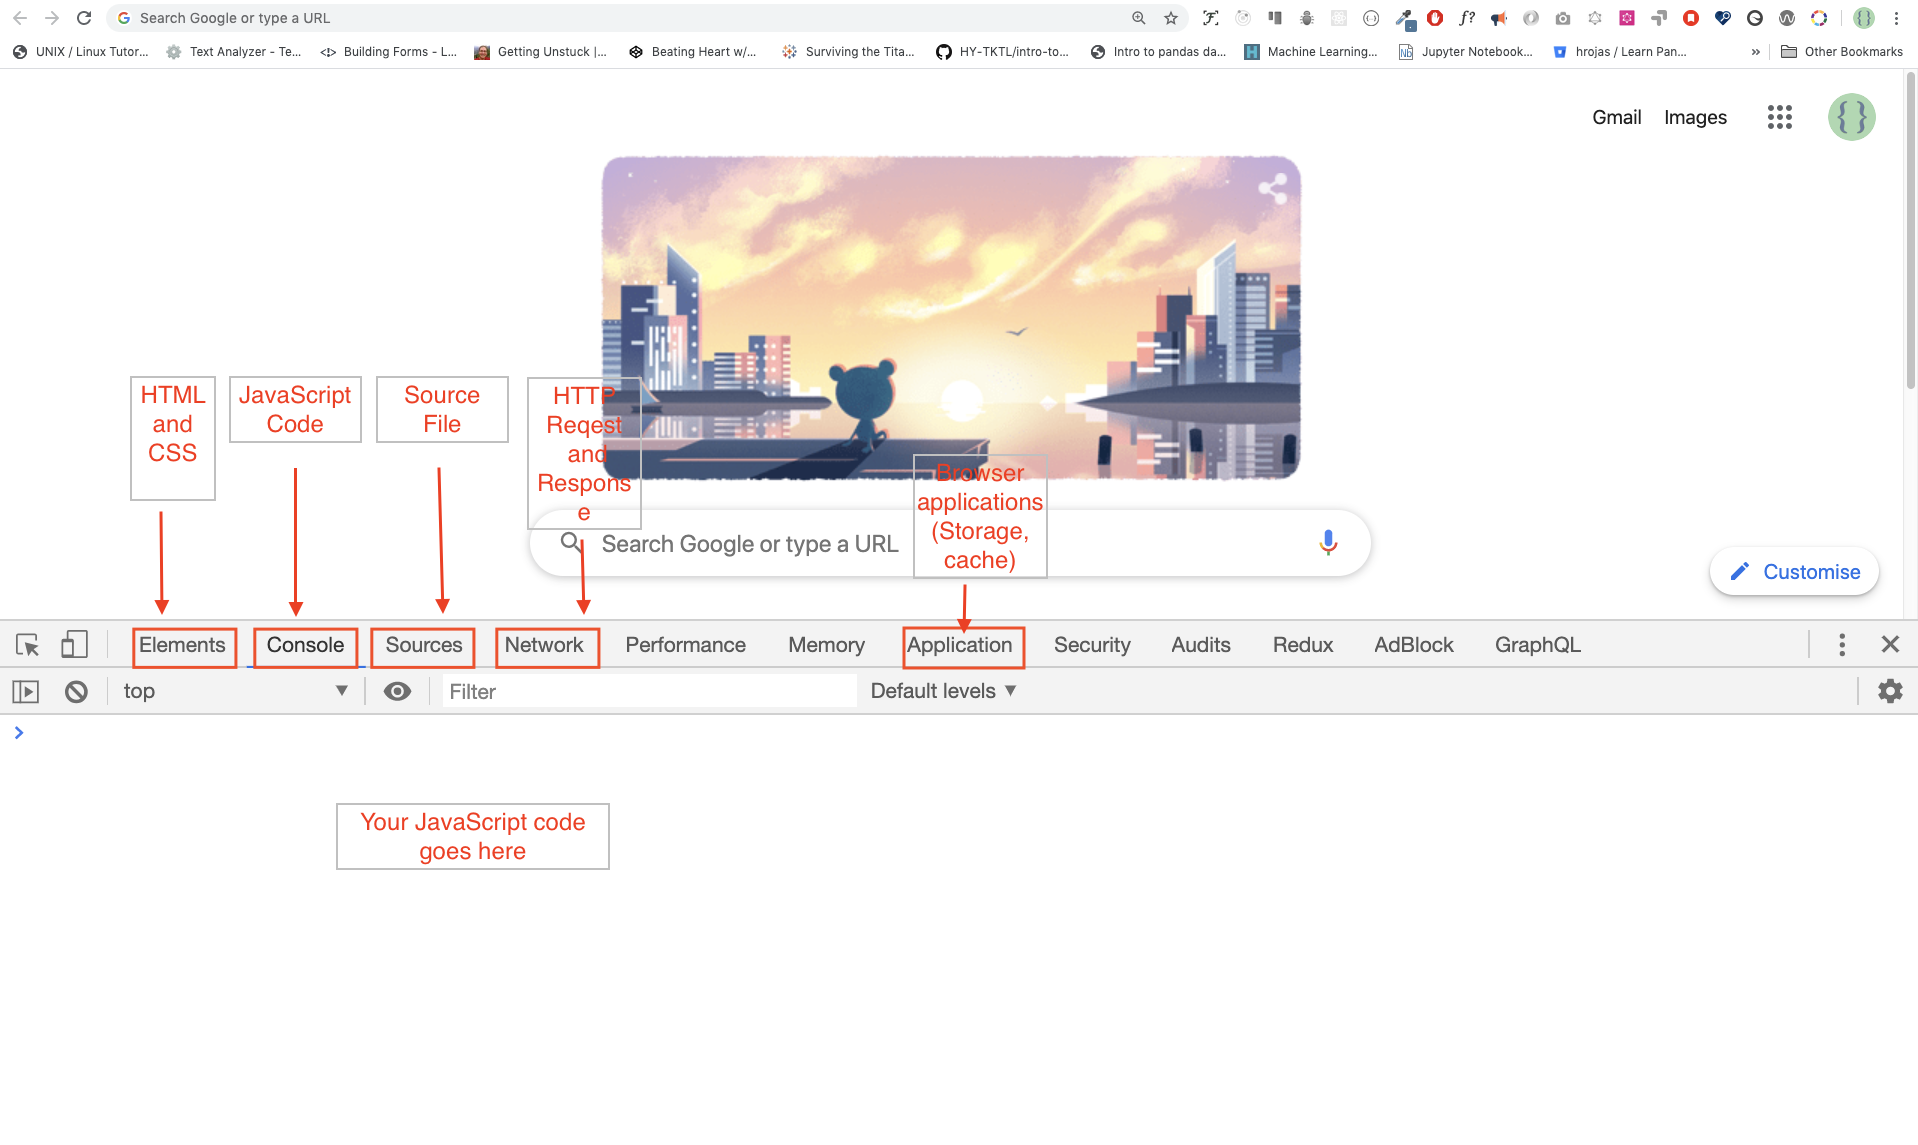
Task: Bookmark this page with the star icon
Action: pos(1171,18)
